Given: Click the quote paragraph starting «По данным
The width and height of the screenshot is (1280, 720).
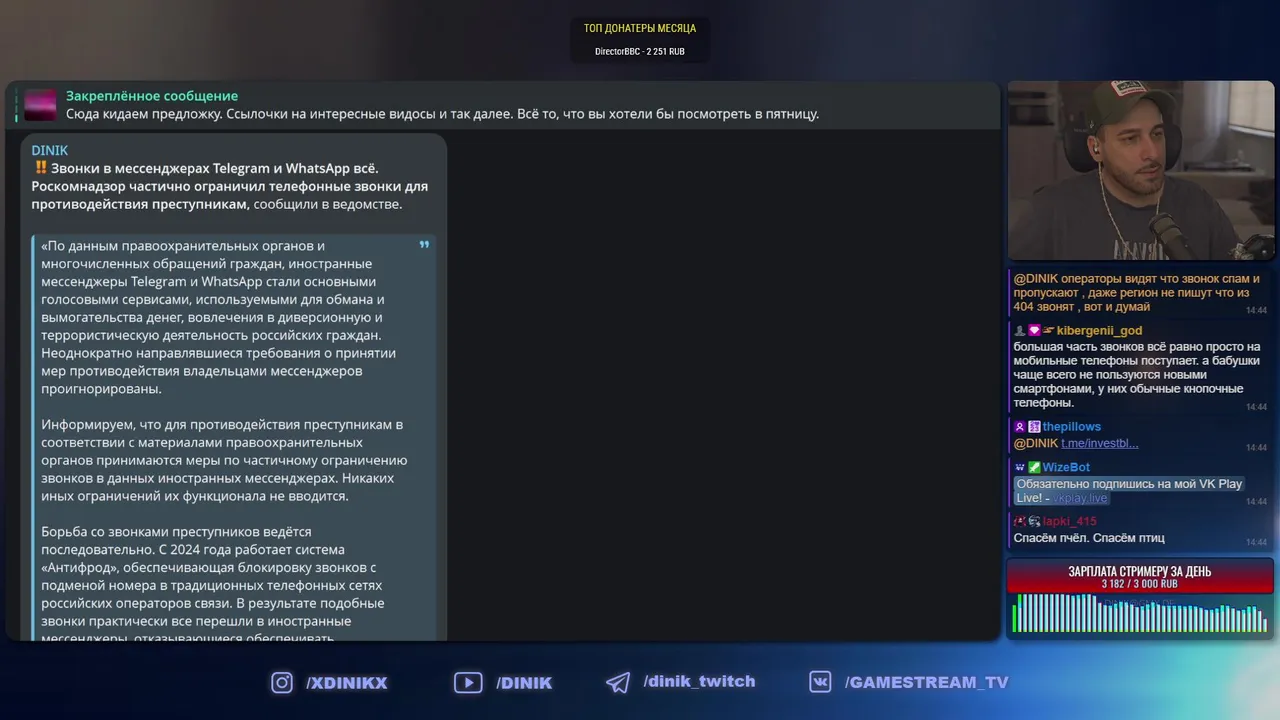Looking at the screenshot, I should point(220,317).
